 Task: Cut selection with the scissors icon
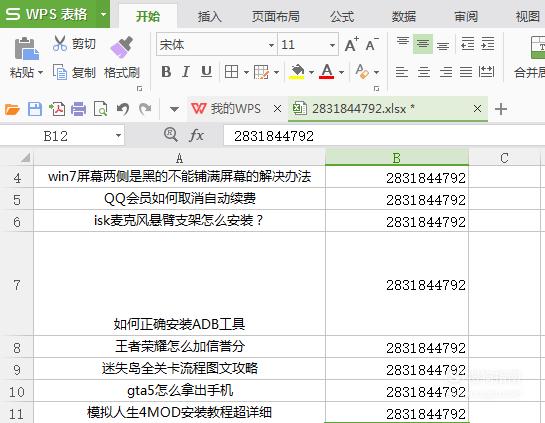coord(59,44)
